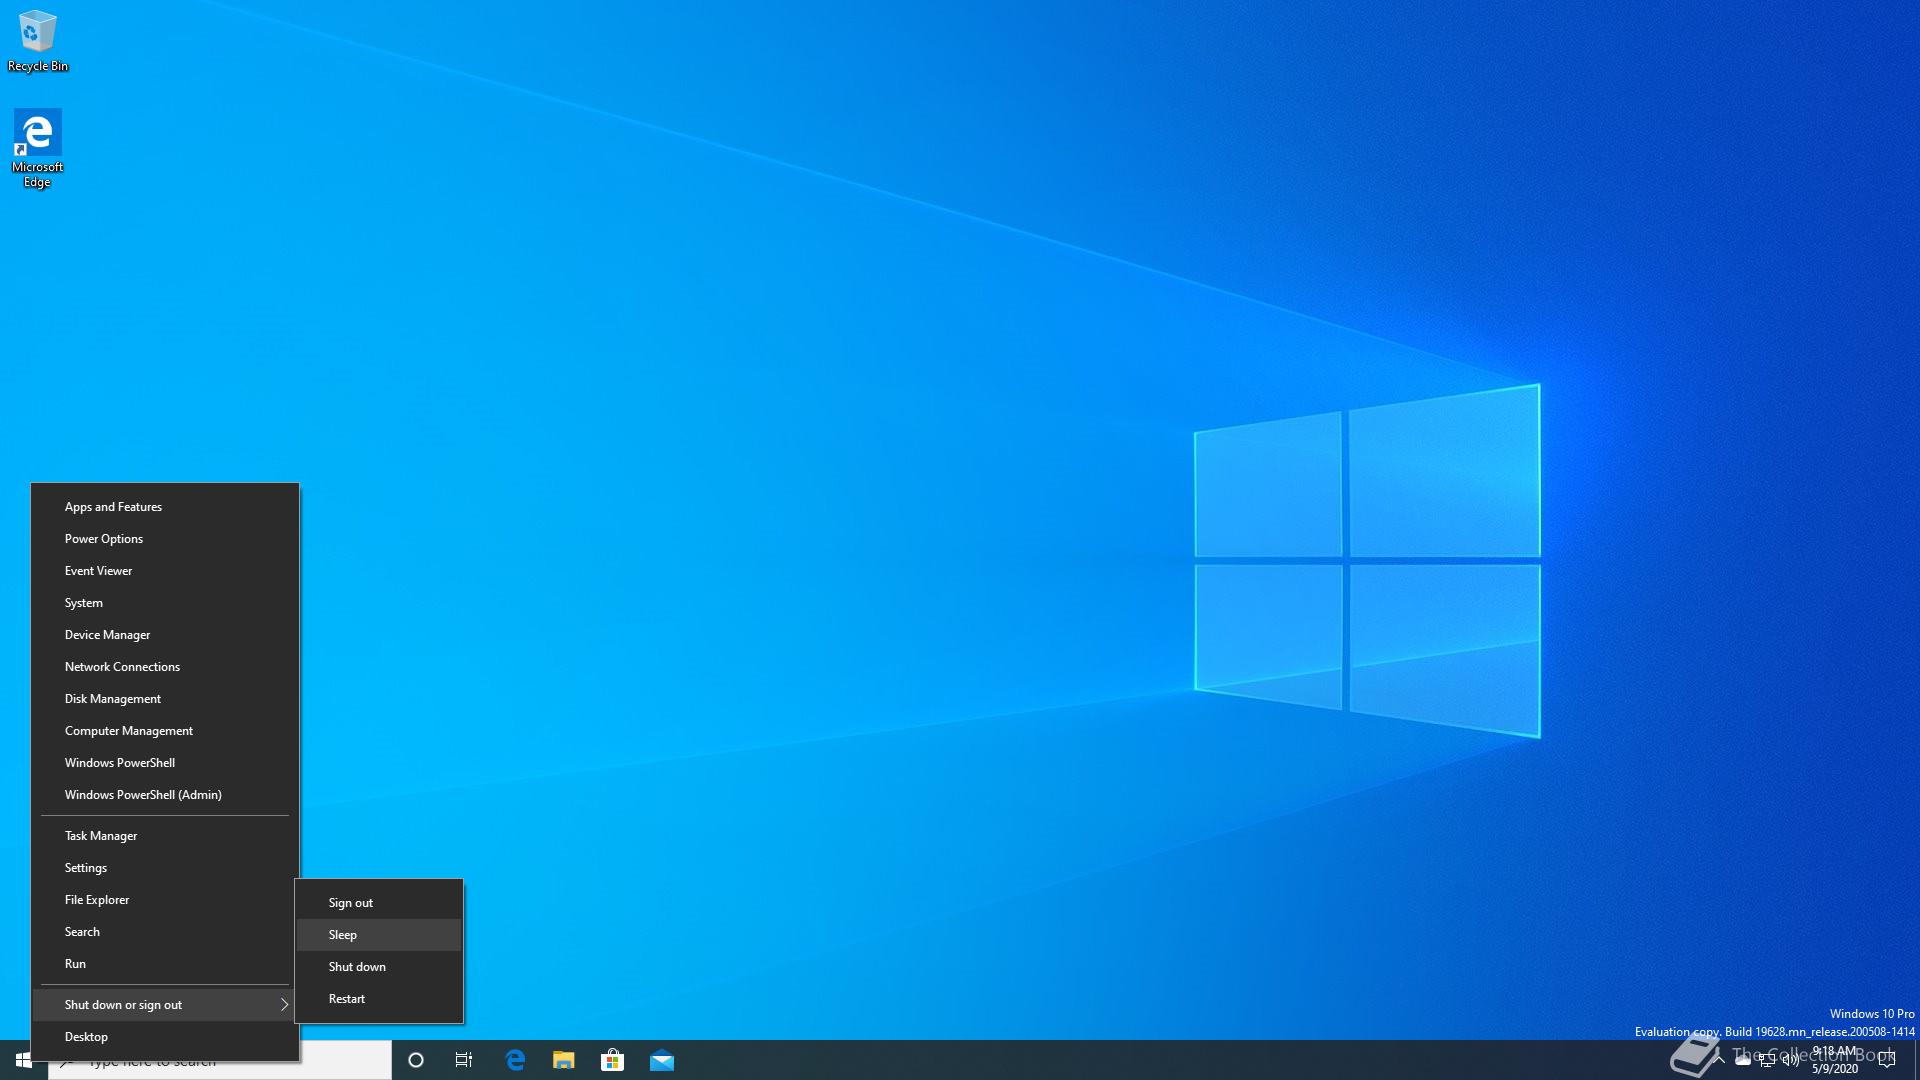Image resolution: width=1920 pixels, height=1080 pixels.
Task: Open the Action Center notifications icon
Action: pos(1887,1060)
